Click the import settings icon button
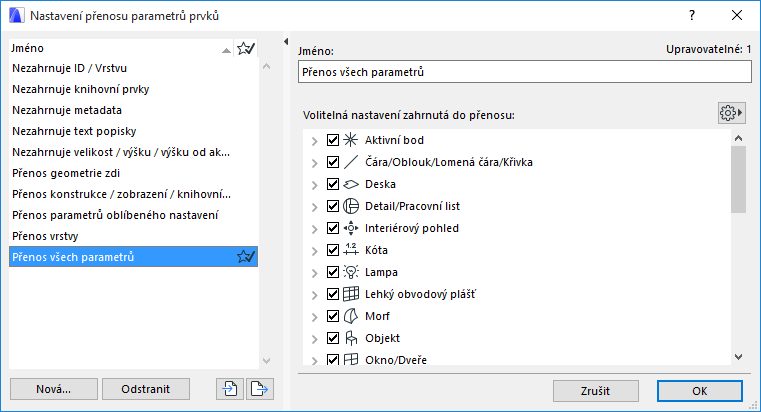This screenshot has width=761, height=412. [x=229, y=389]
